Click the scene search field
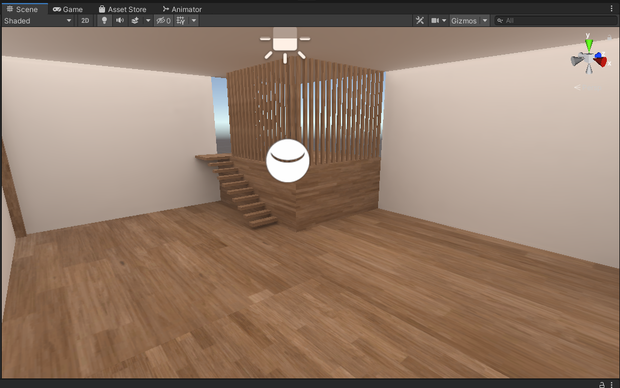Viewport: 620px width, 388px height. pos(556,21)
